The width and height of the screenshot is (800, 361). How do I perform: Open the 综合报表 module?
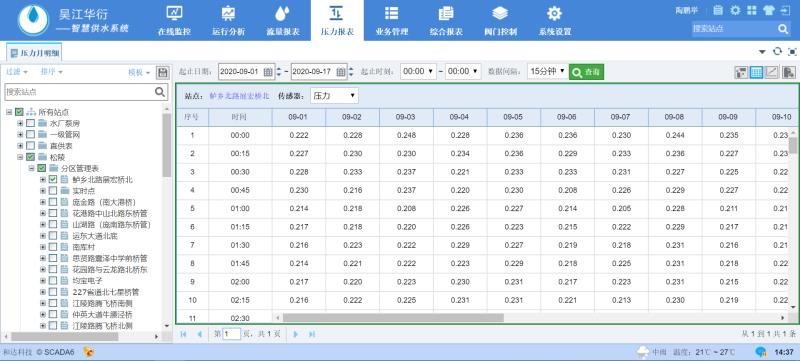[x=446, y=20]
